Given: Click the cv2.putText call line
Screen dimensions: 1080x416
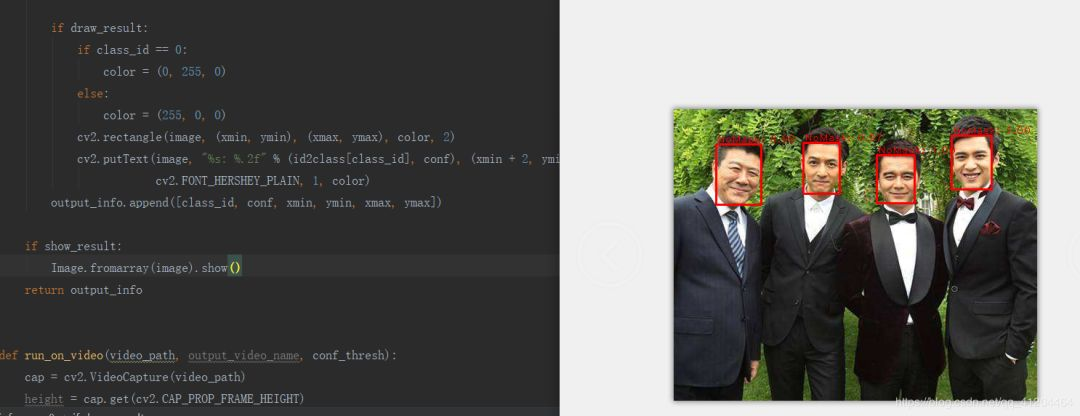Looking at the screenshot, I should tap(318, 159).
